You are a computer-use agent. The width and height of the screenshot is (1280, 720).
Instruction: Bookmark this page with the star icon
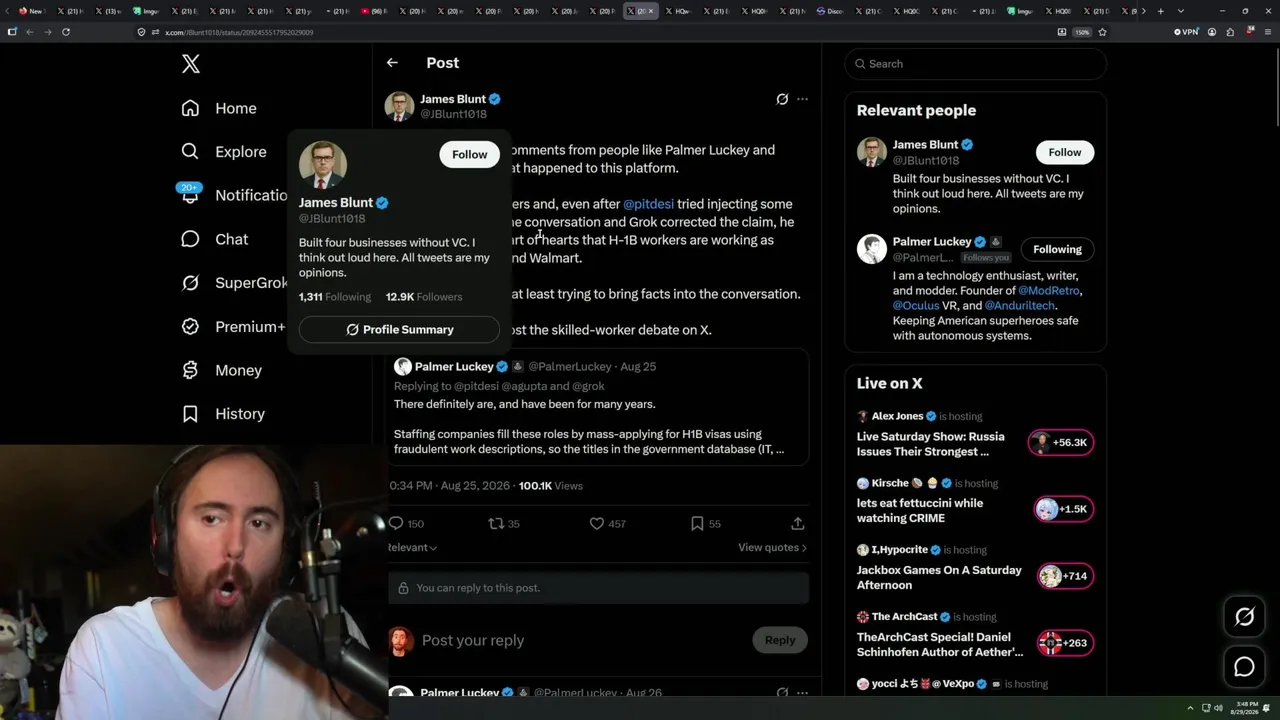1102,32
